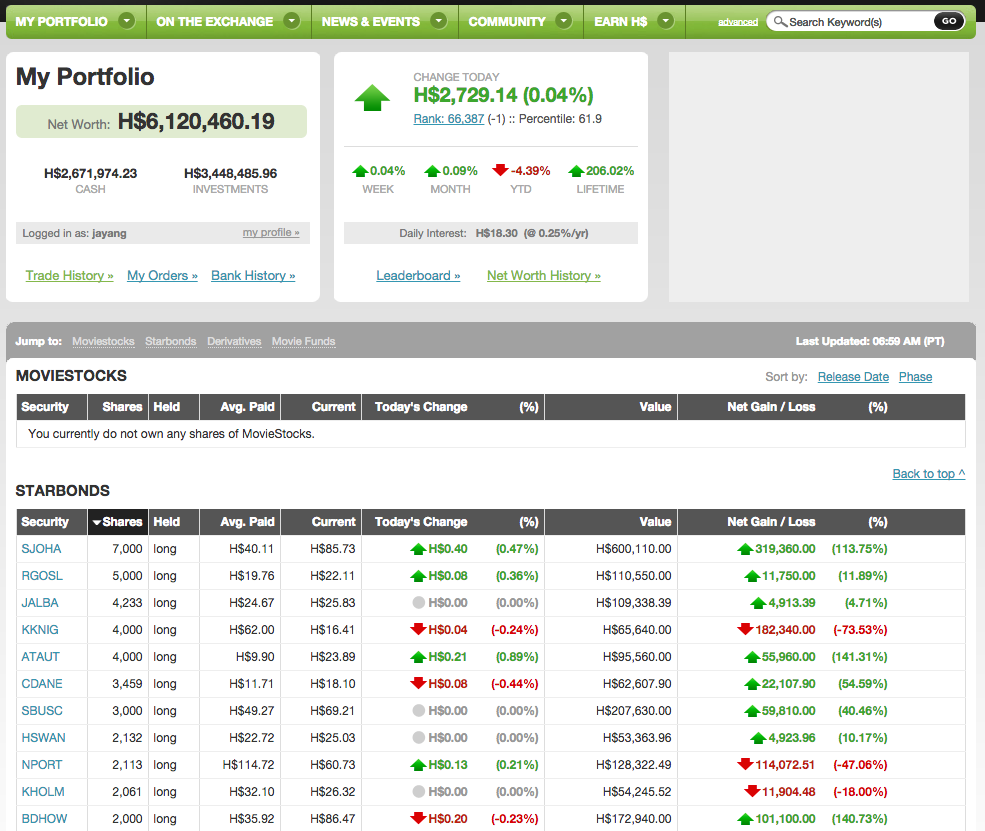Click the green WEEK change arrow
The height and width of the screenshot is (831, 985).
[x=360, y=171]
